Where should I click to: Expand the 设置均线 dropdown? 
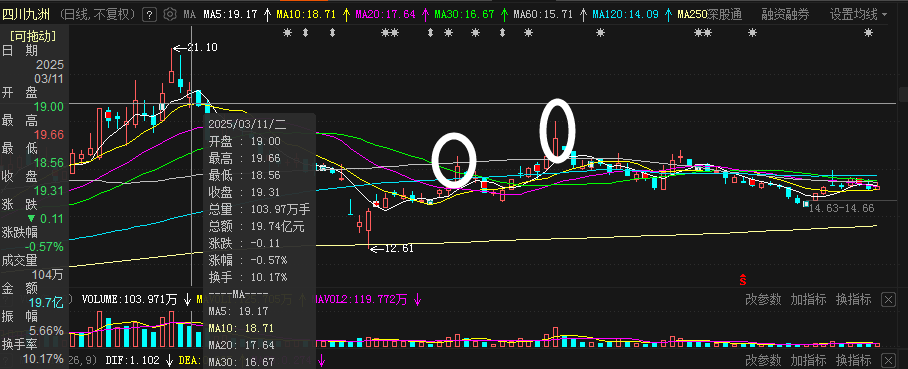[x=859, y=14]
